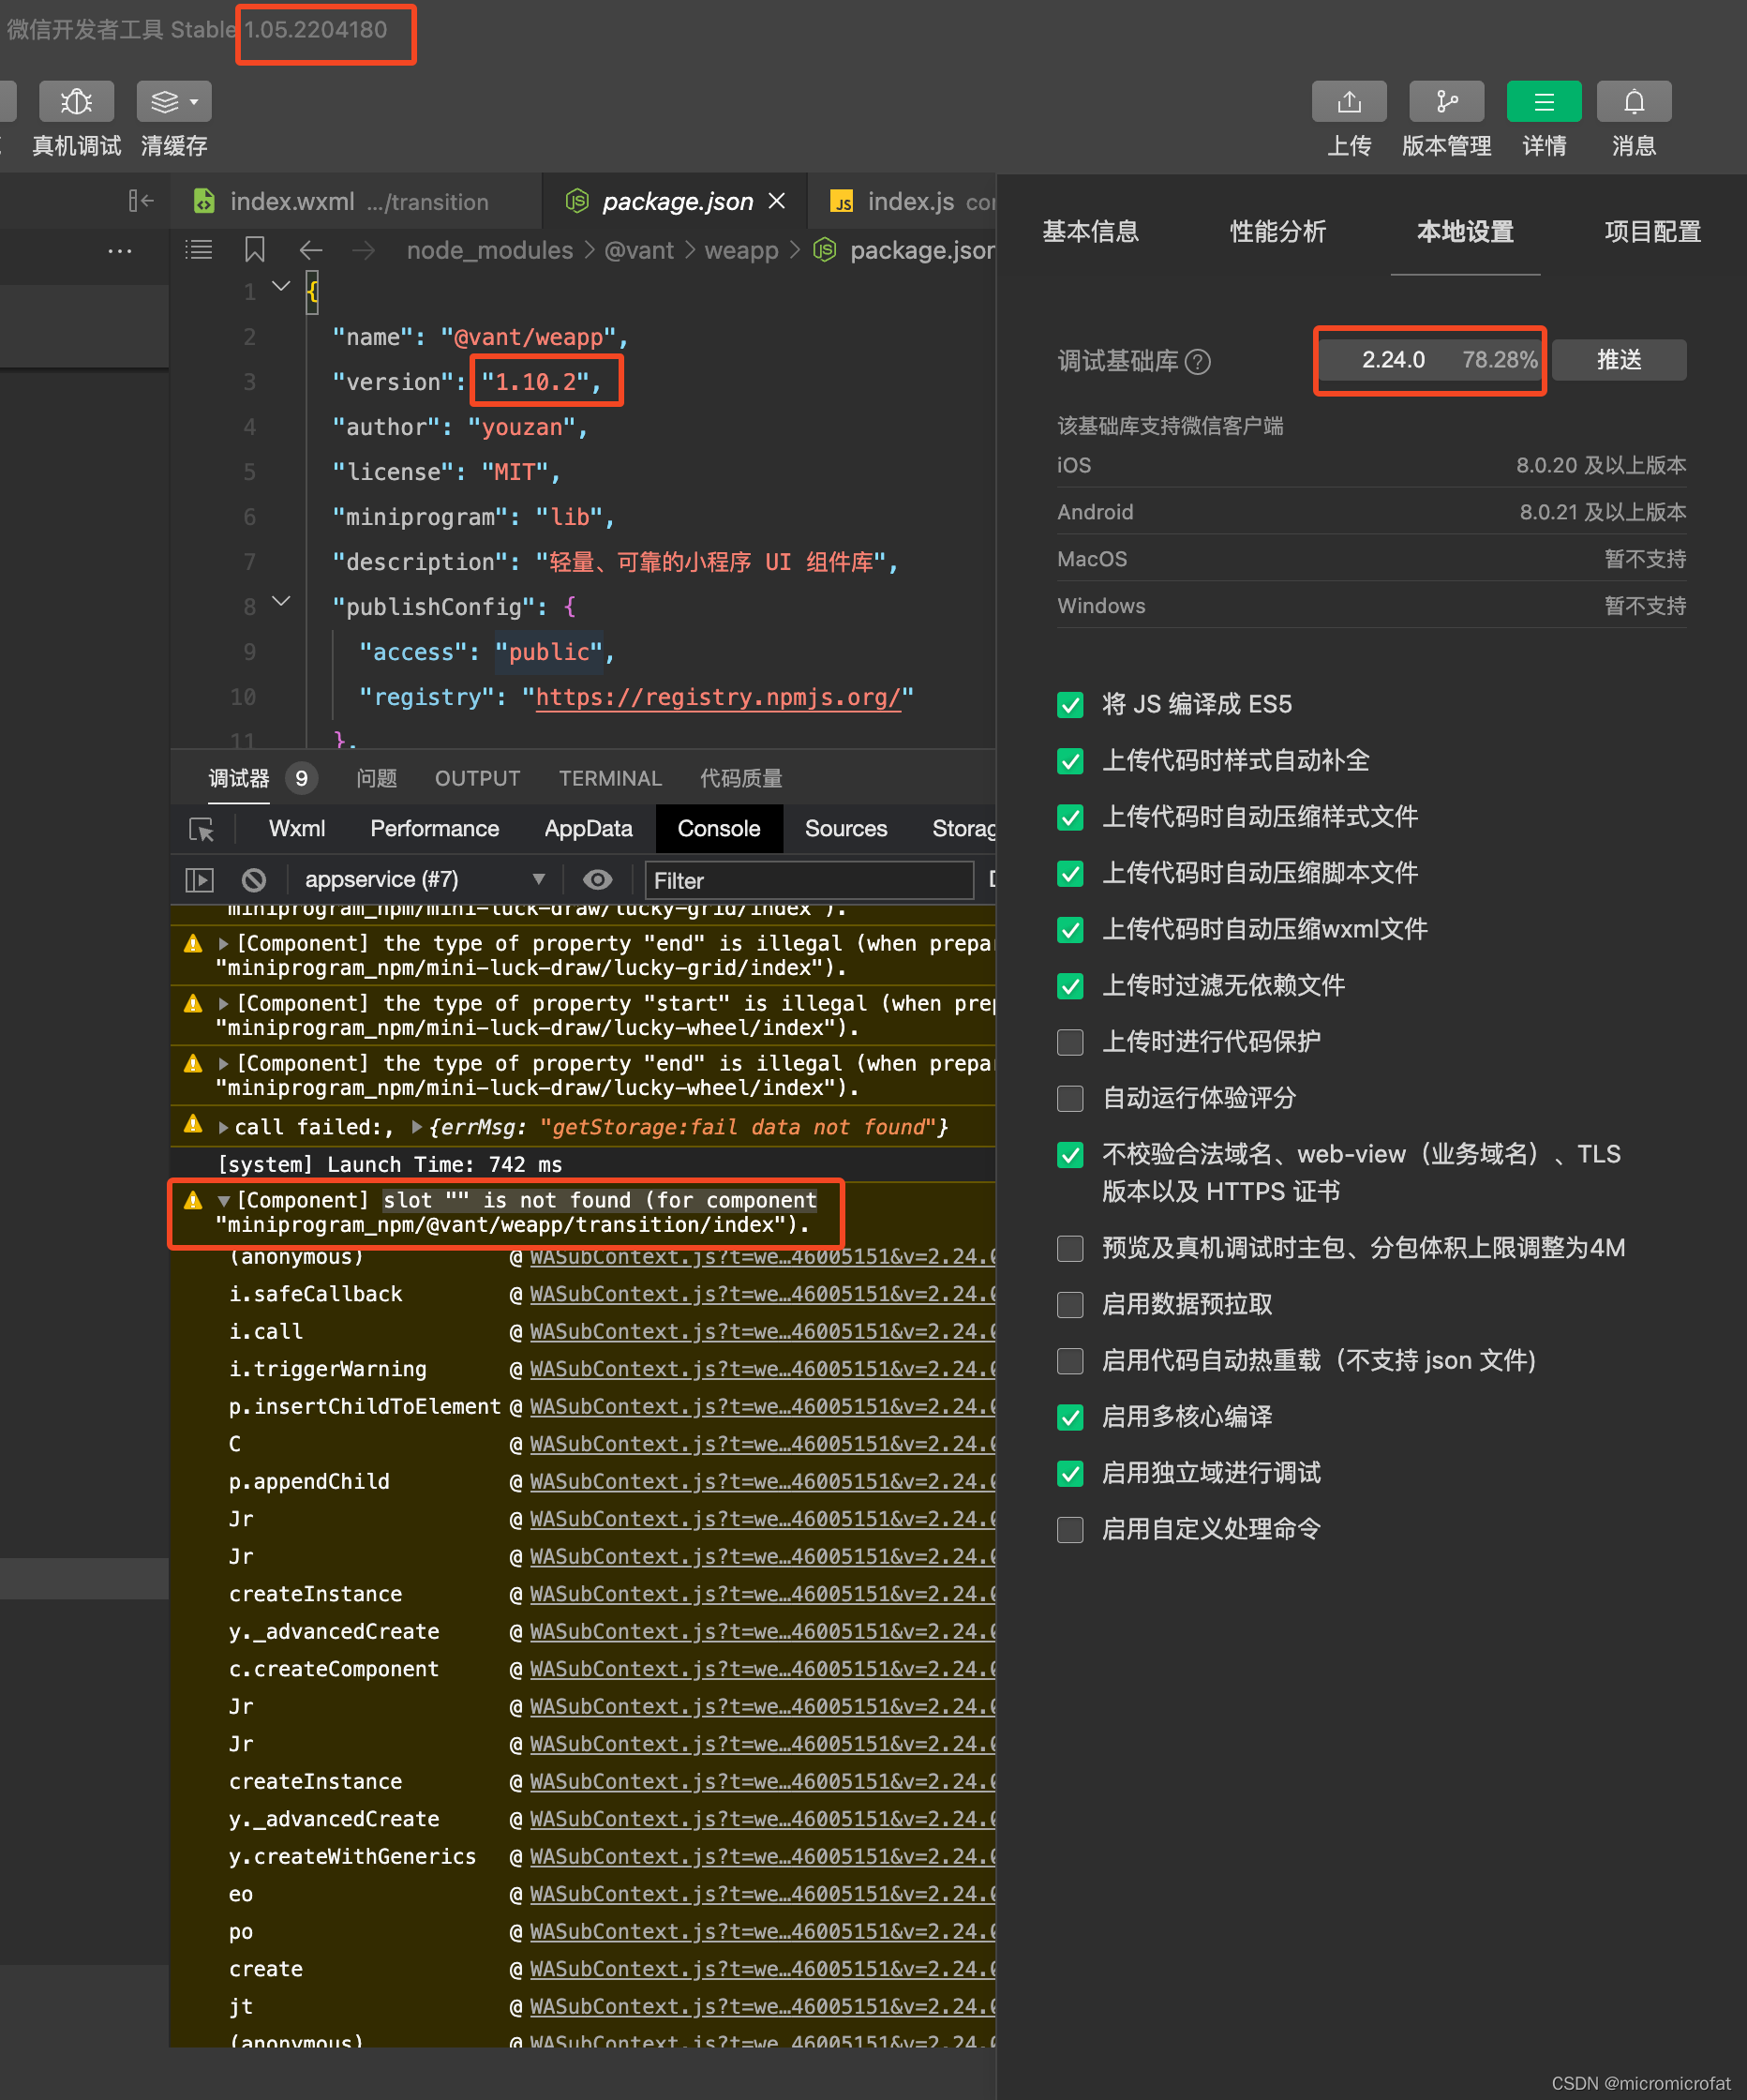1747x2100 pixels.
Task: Click the 真机调试 bug icon
Action: (x=76, y=101)
